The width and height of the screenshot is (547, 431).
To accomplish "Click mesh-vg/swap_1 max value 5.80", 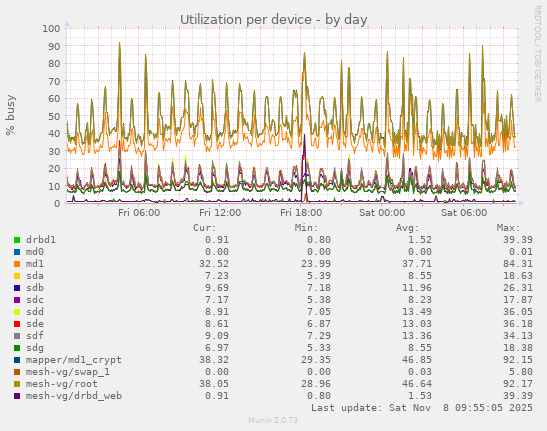I will (x=521, y=372).
